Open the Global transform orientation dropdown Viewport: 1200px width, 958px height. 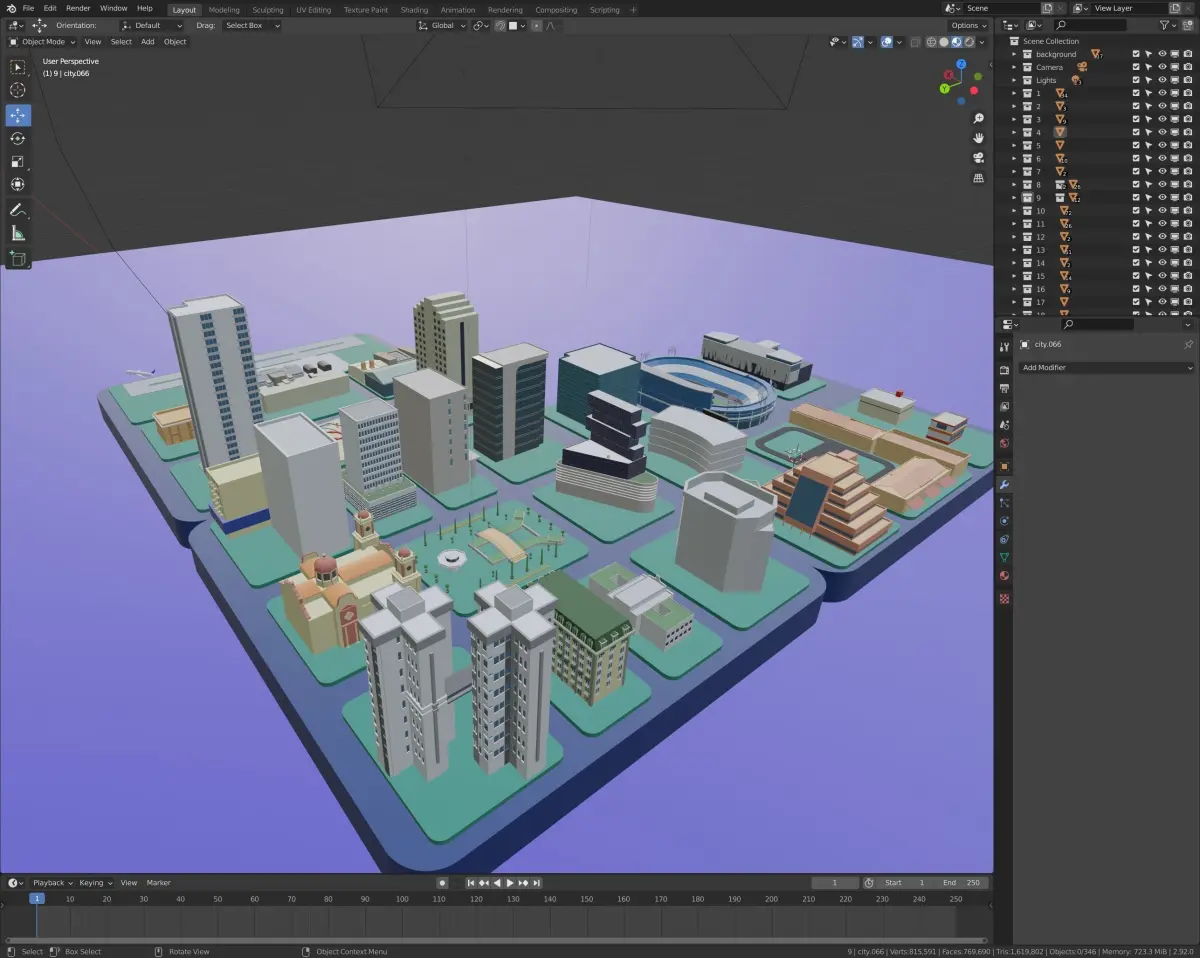(441, 25)
